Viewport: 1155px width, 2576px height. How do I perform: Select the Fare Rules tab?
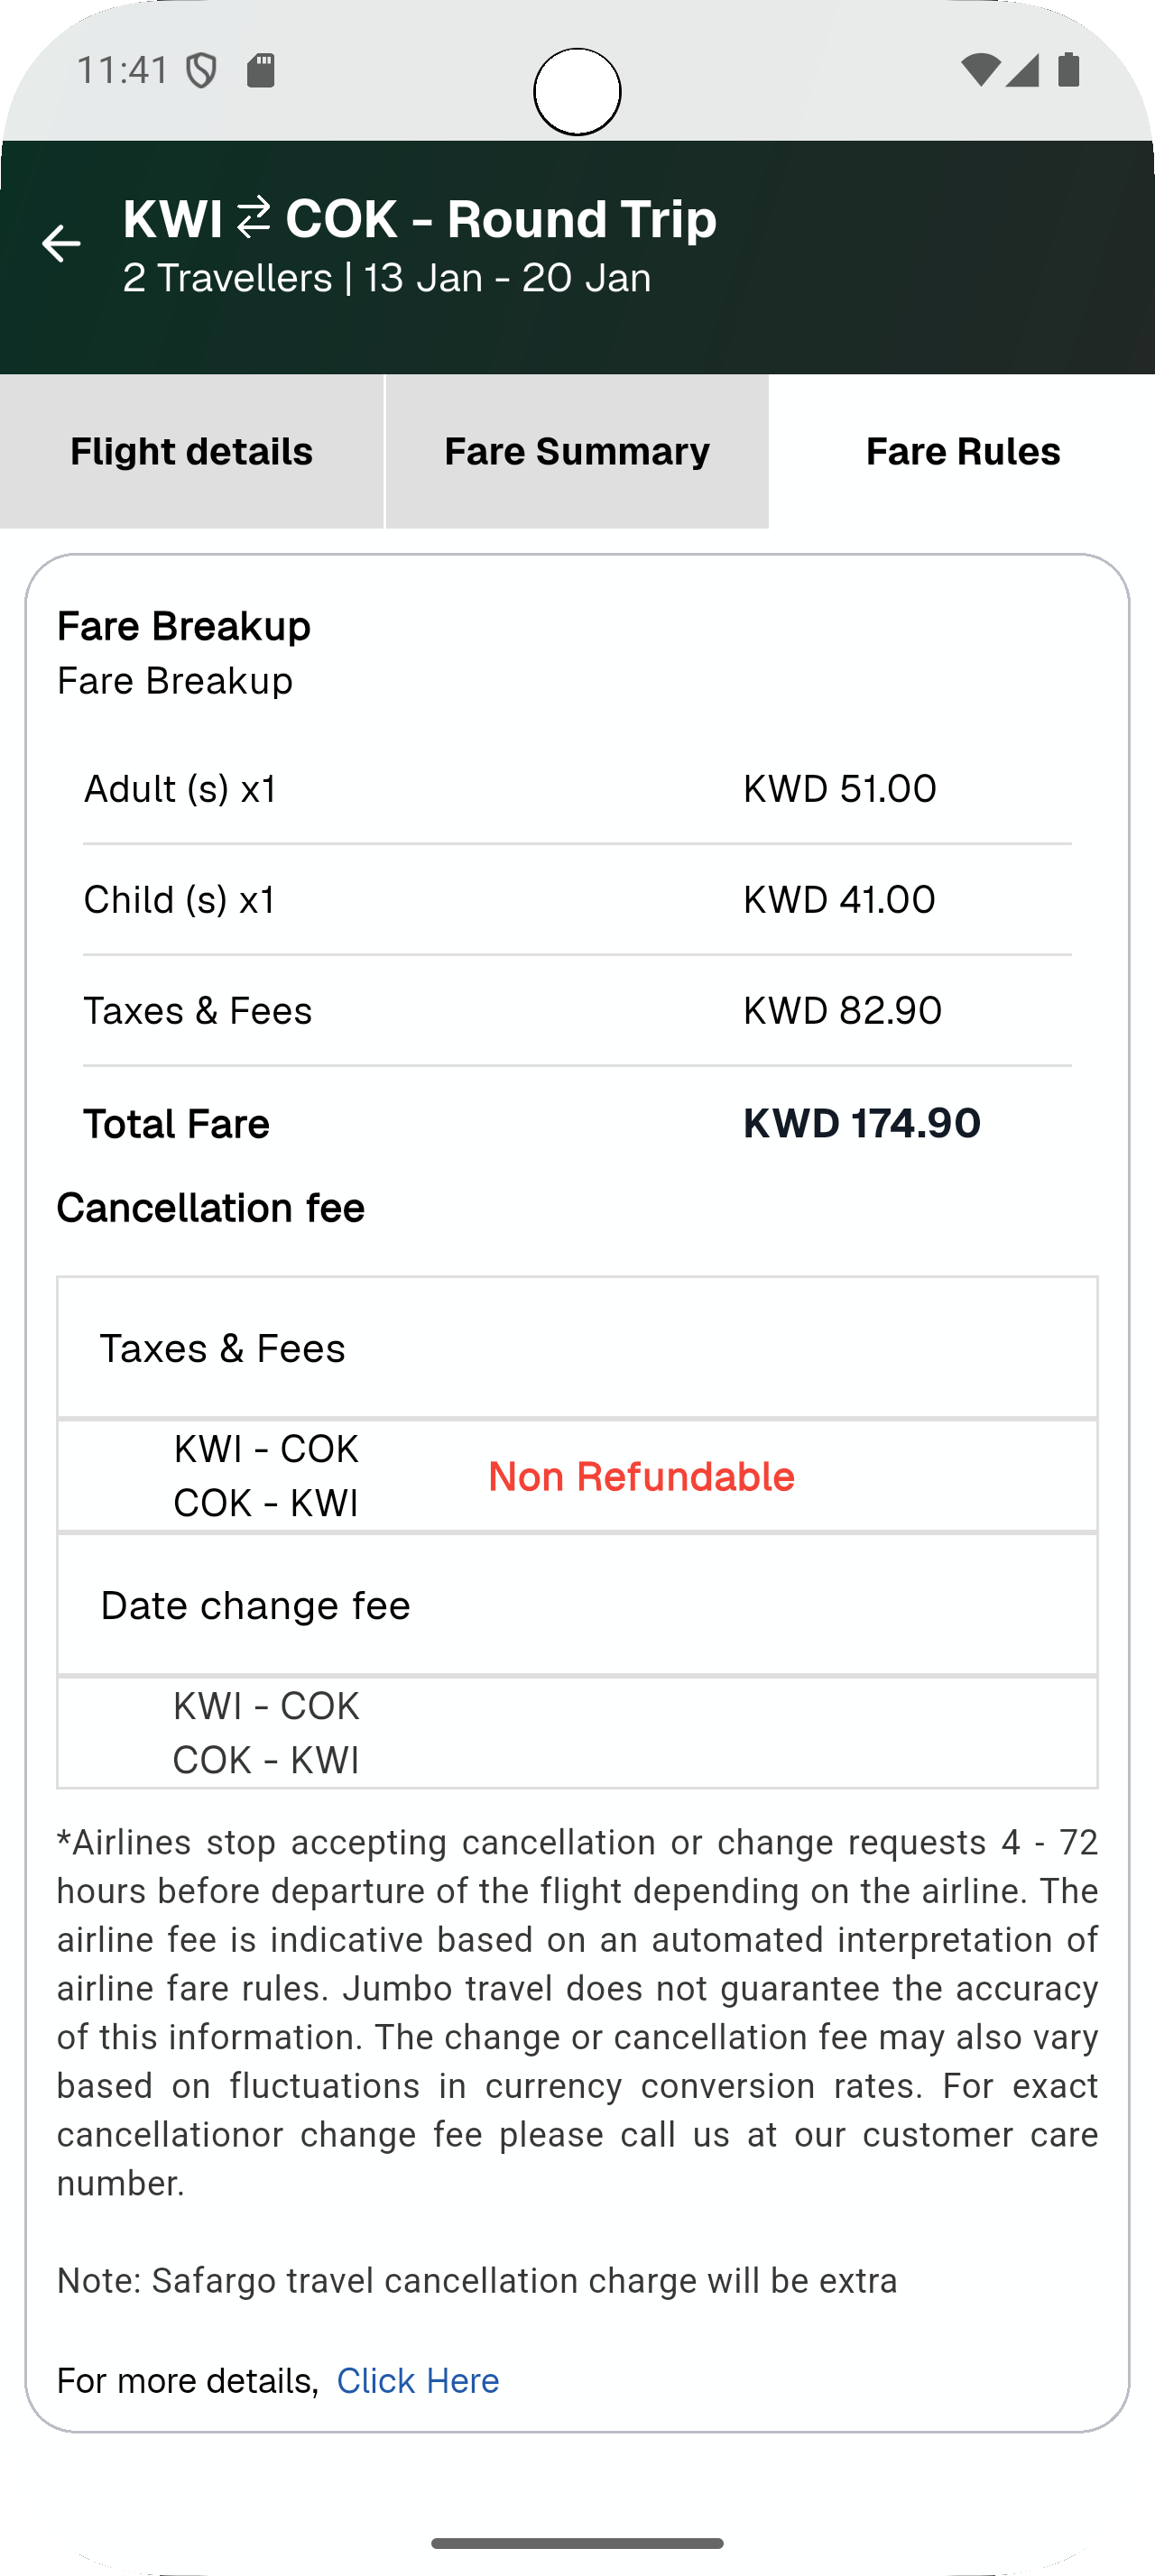962,452
